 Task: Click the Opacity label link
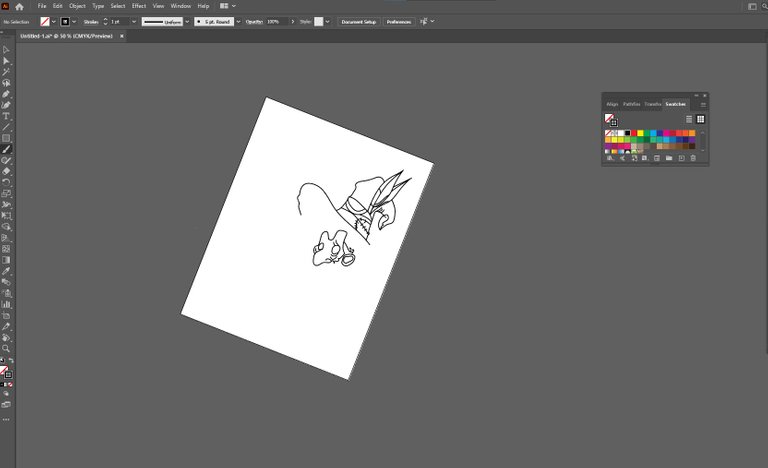click(x=254, y=22)
